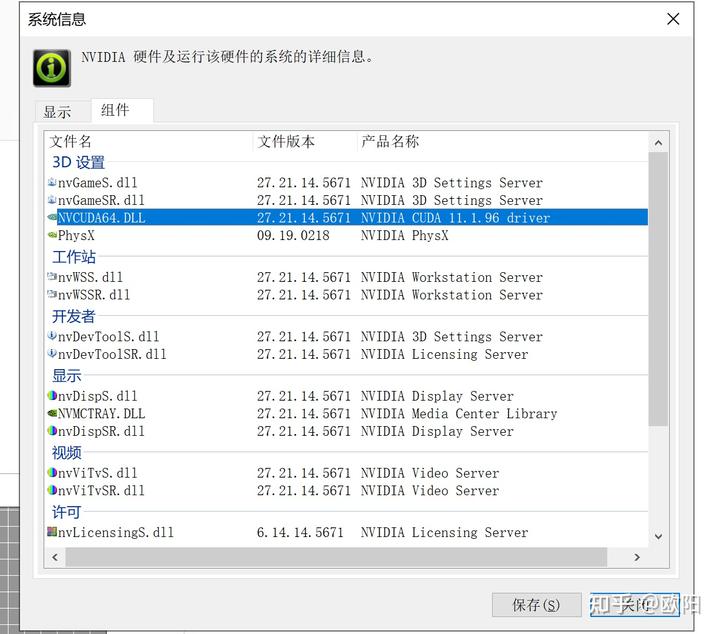The image size is (720, 634).
Task: Click the nvWSS.dll file icon
Action: point(52,277)
